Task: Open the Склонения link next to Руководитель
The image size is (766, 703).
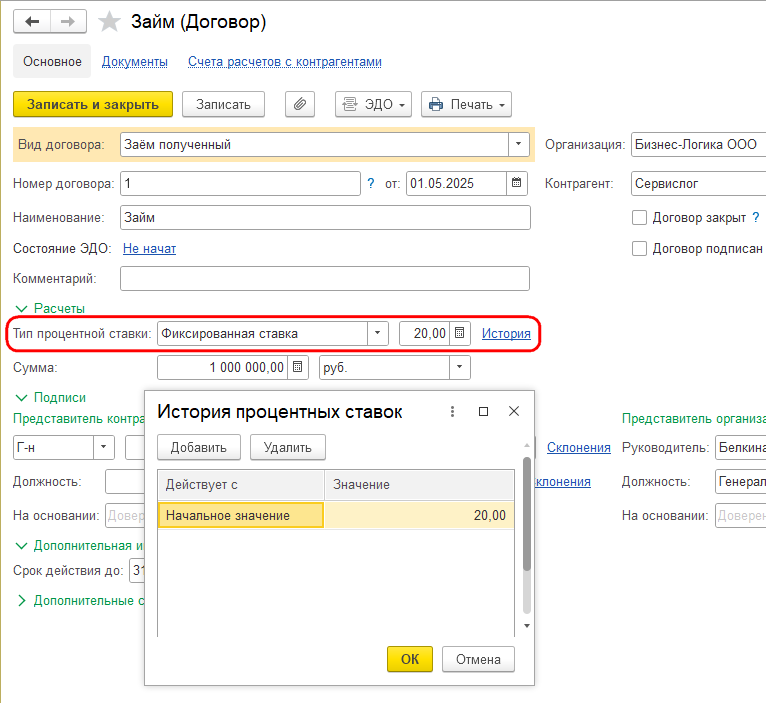Action: 578,447
